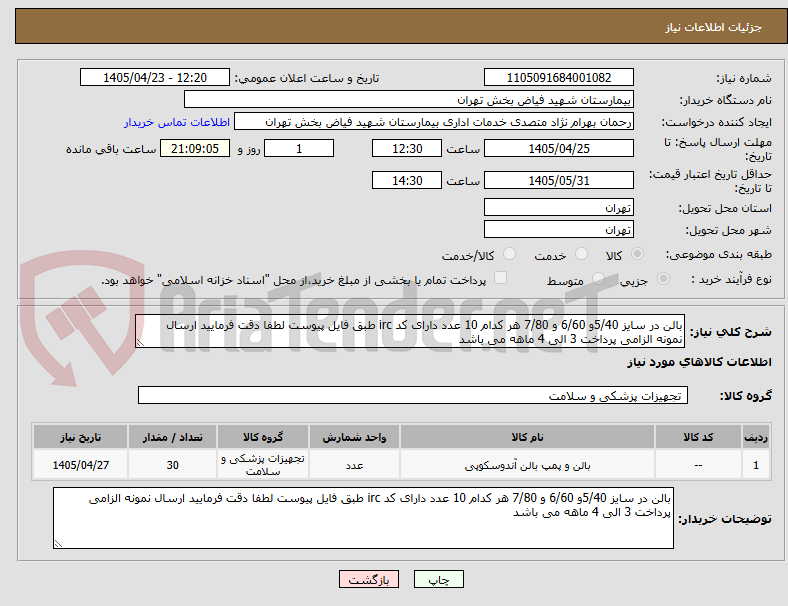Click the remaining days field showing 1
Image resolution: width=788 pixels, height=606 pixels.
[x=299, y=148]
